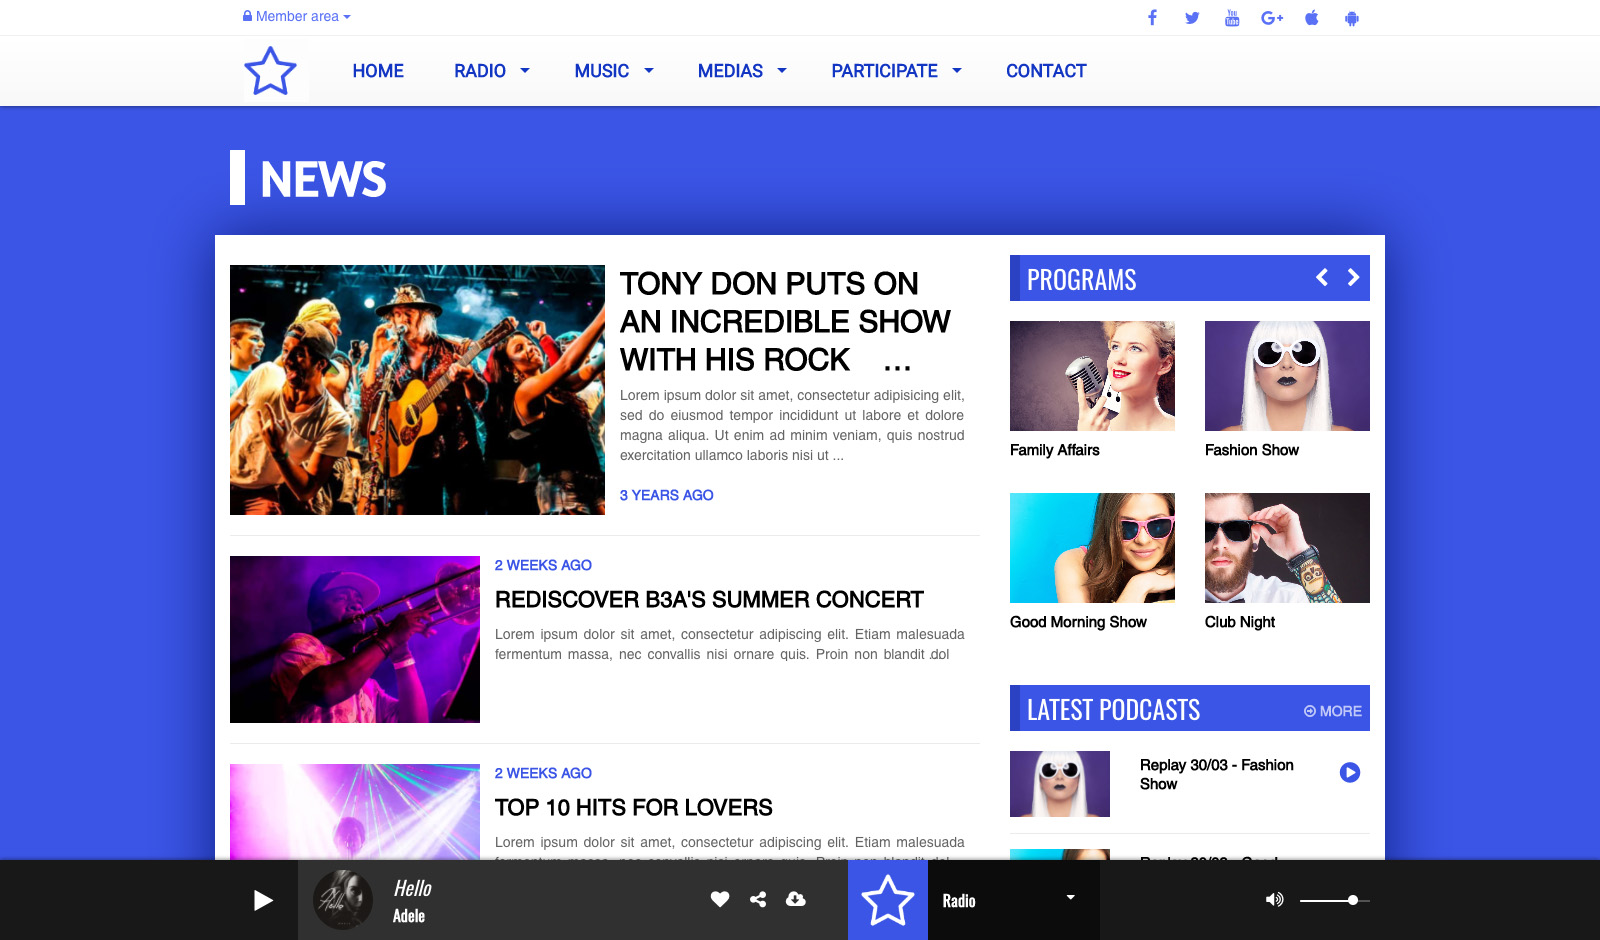The width and height of the screenshot is (1600, 940).
Task: Open the Android app icon link
Action: point(1352,18)
